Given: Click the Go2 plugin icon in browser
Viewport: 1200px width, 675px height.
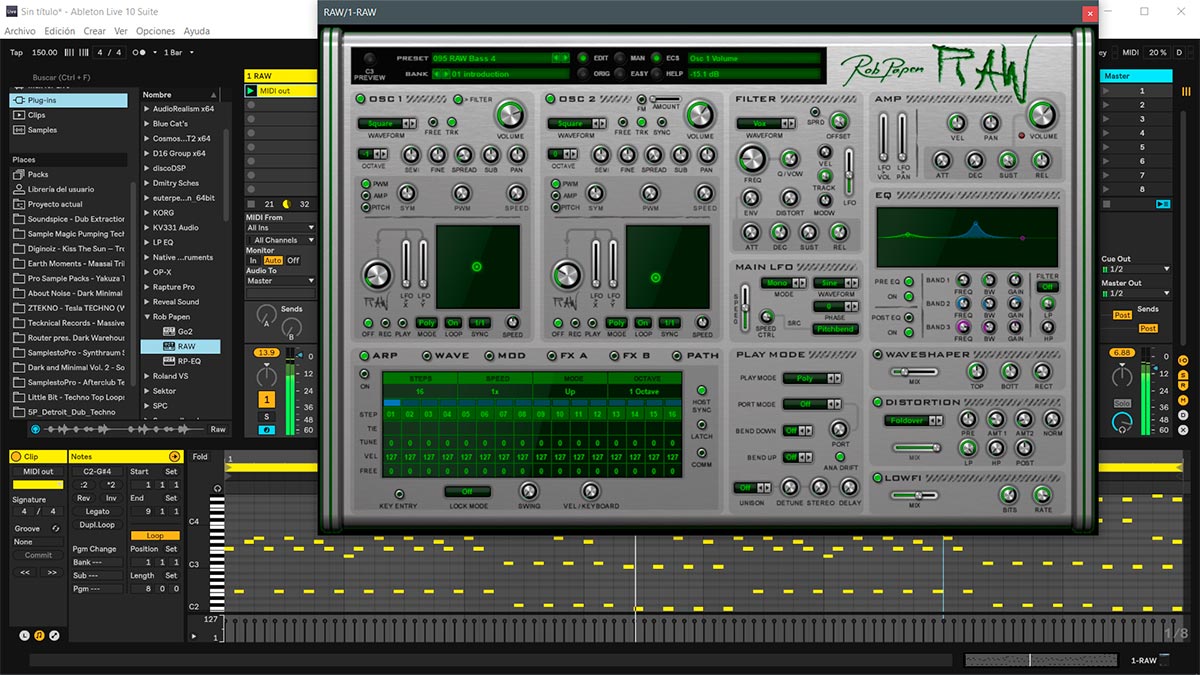Looking at the screenshot, I should click(x=168, y=331).
